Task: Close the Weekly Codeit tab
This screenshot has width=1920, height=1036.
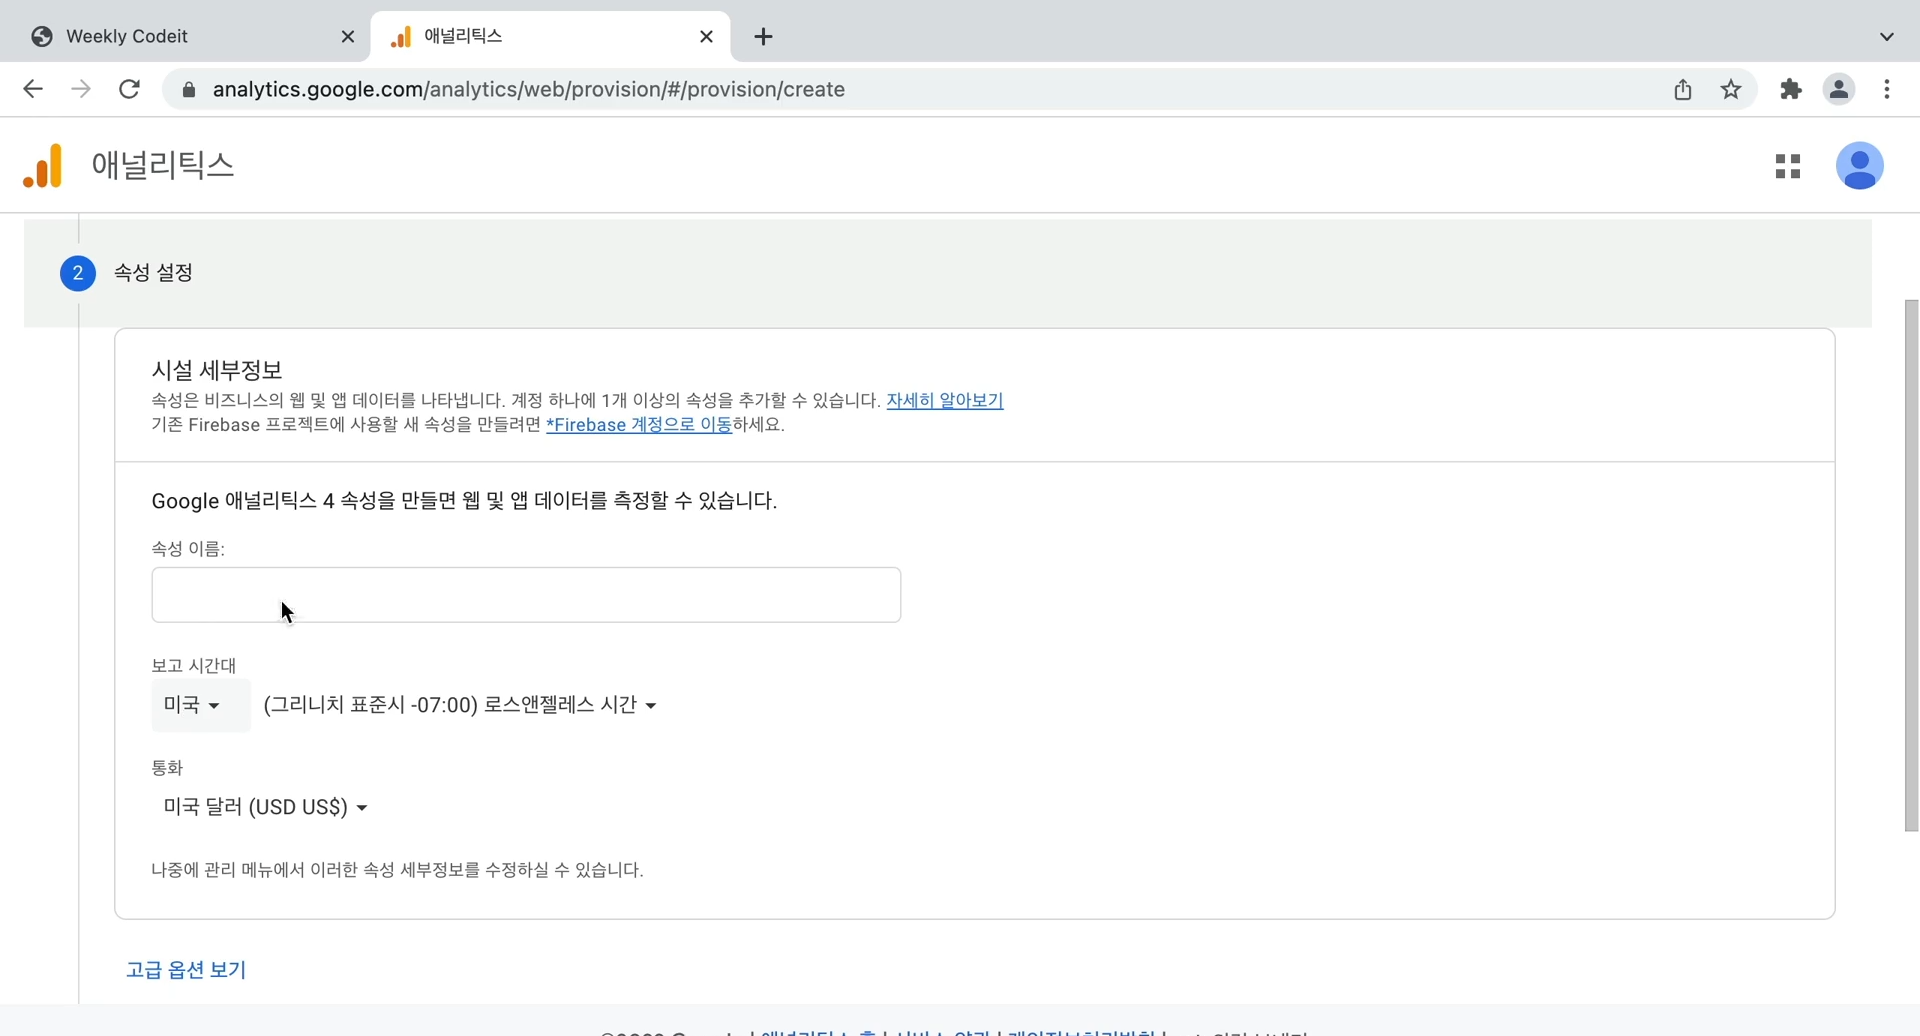Action: tap(348, 37)
